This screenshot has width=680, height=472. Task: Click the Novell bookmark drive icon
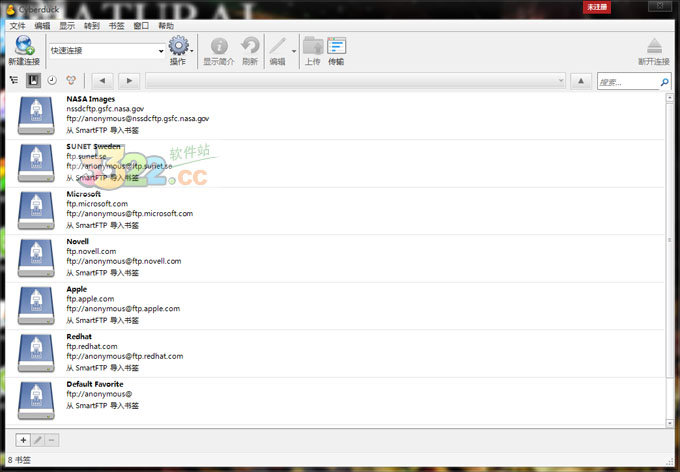36,258
